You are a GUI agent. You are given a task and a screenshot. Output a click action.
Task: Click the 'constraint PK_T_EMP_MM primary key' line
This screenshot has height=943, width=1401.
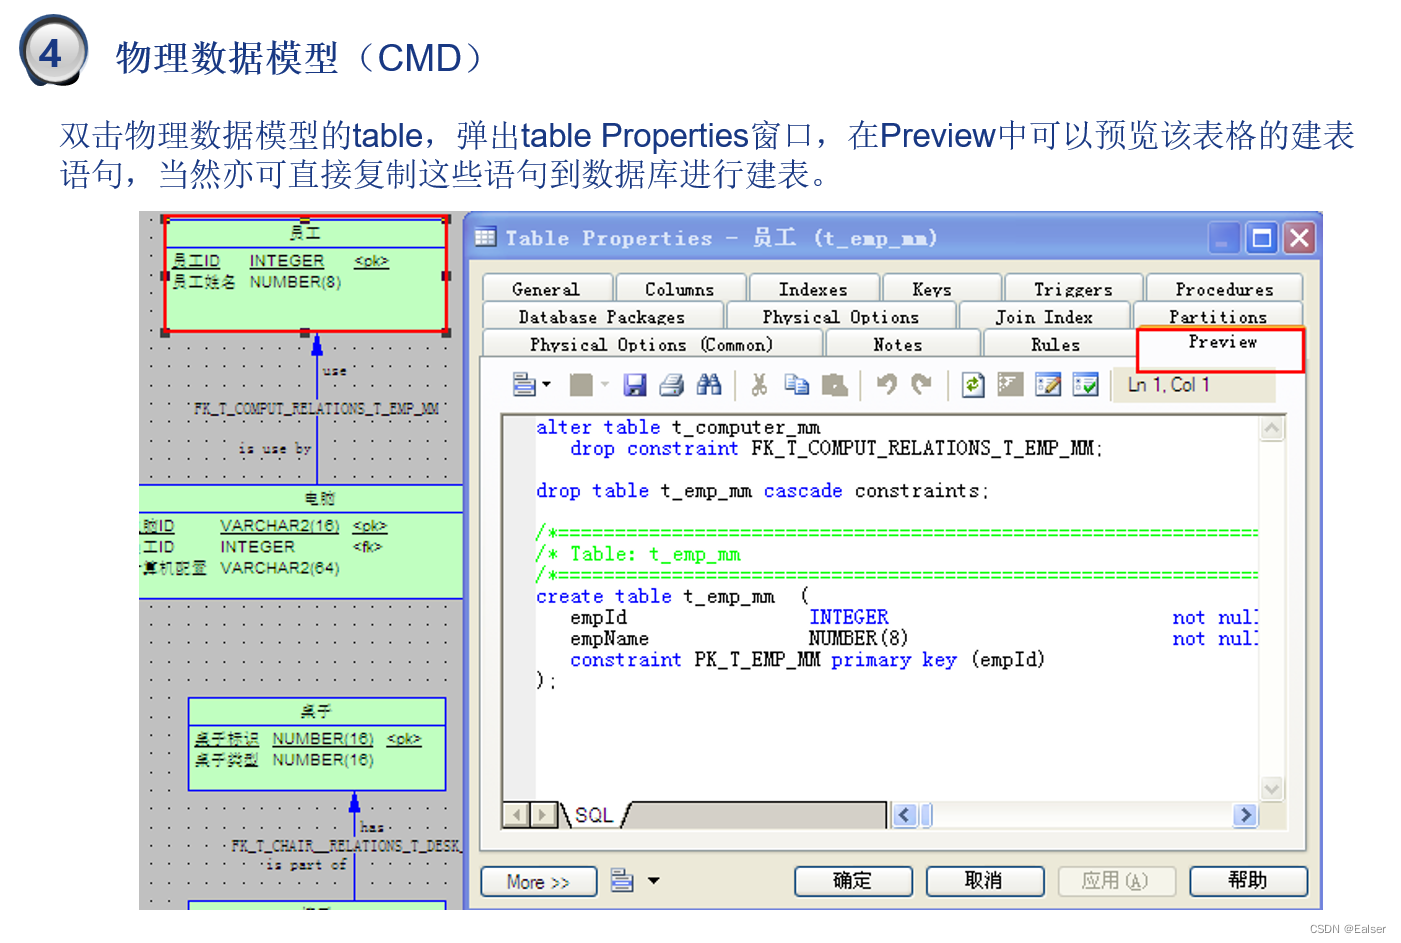point(807,660)
